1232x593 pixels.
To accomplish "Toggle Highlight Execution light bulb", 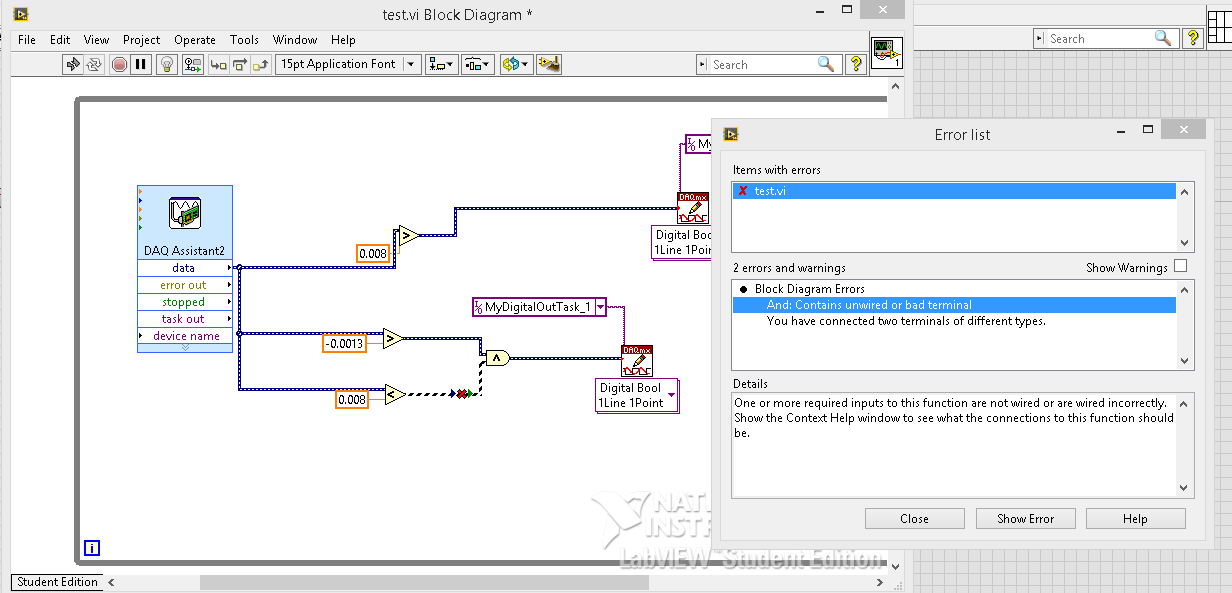I will click(169, 64).
